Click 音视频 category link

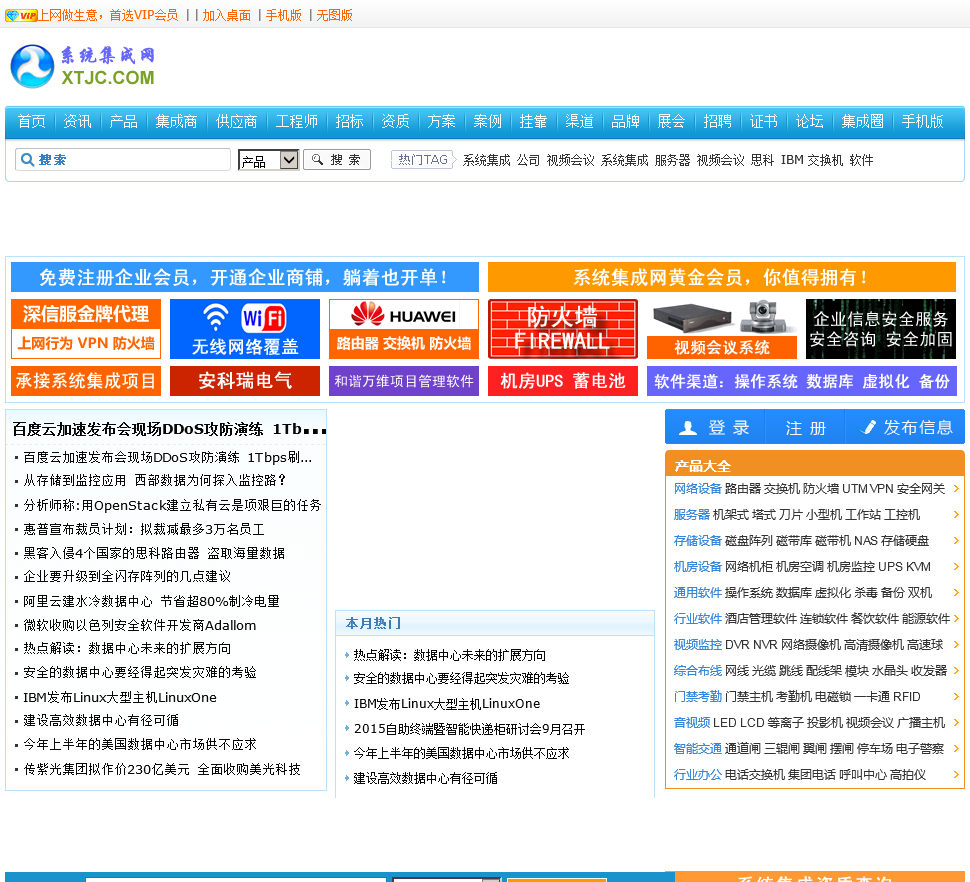tap(692, 722)
